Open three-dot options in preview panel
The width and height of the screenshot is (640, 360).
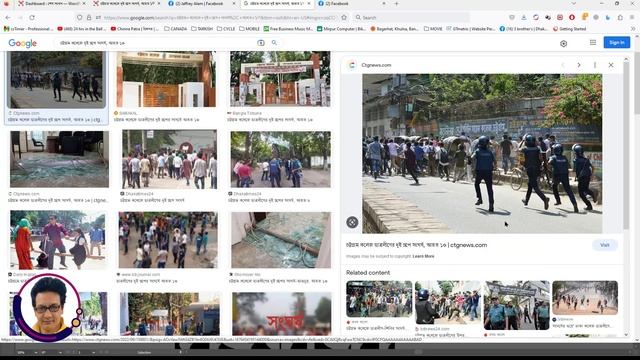coord(595,65)
